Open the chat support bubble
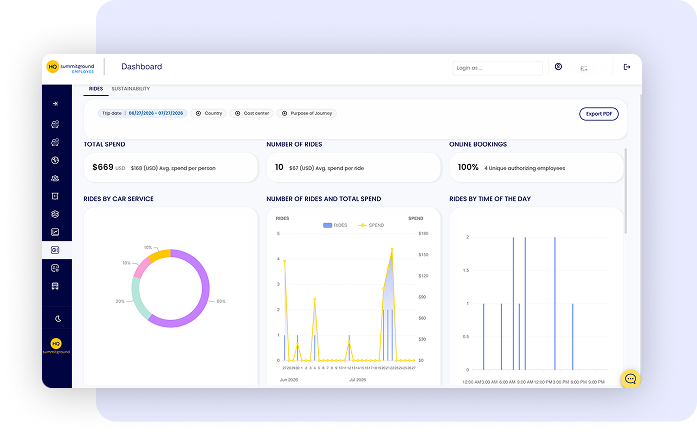 coord(630,379)
